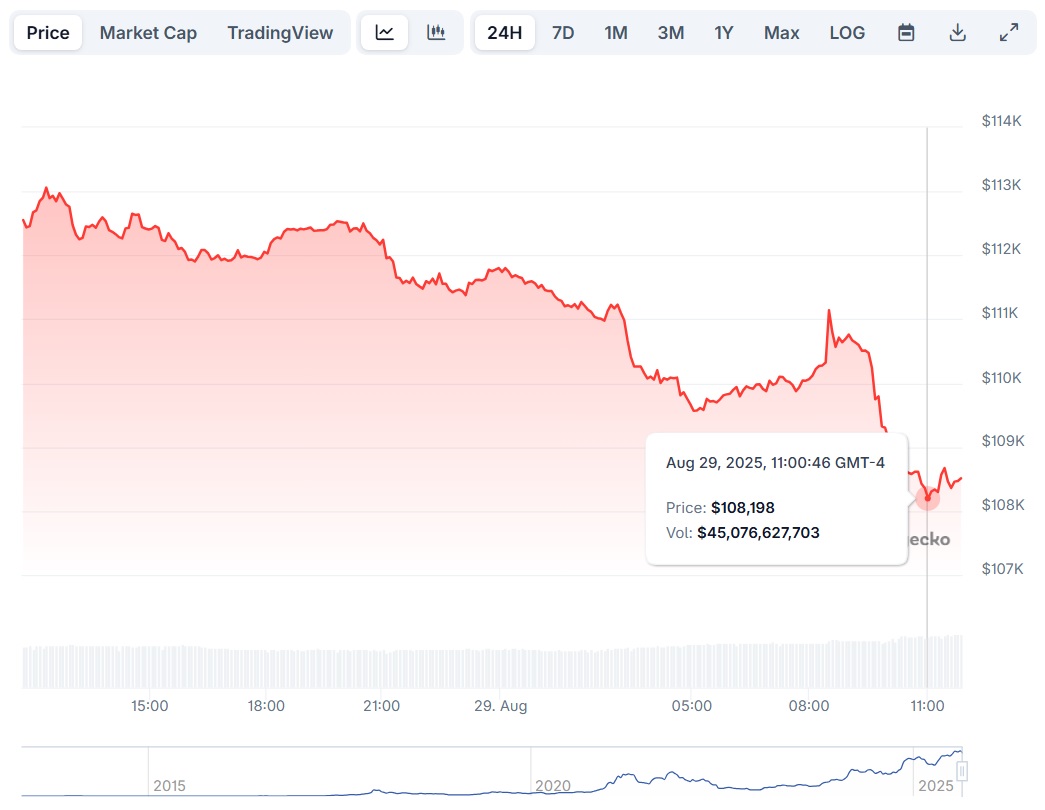Open the calendar date range picker
The width and height of the screenshot is (1045, 810).
pyautogui.click(x=906, y=33)
